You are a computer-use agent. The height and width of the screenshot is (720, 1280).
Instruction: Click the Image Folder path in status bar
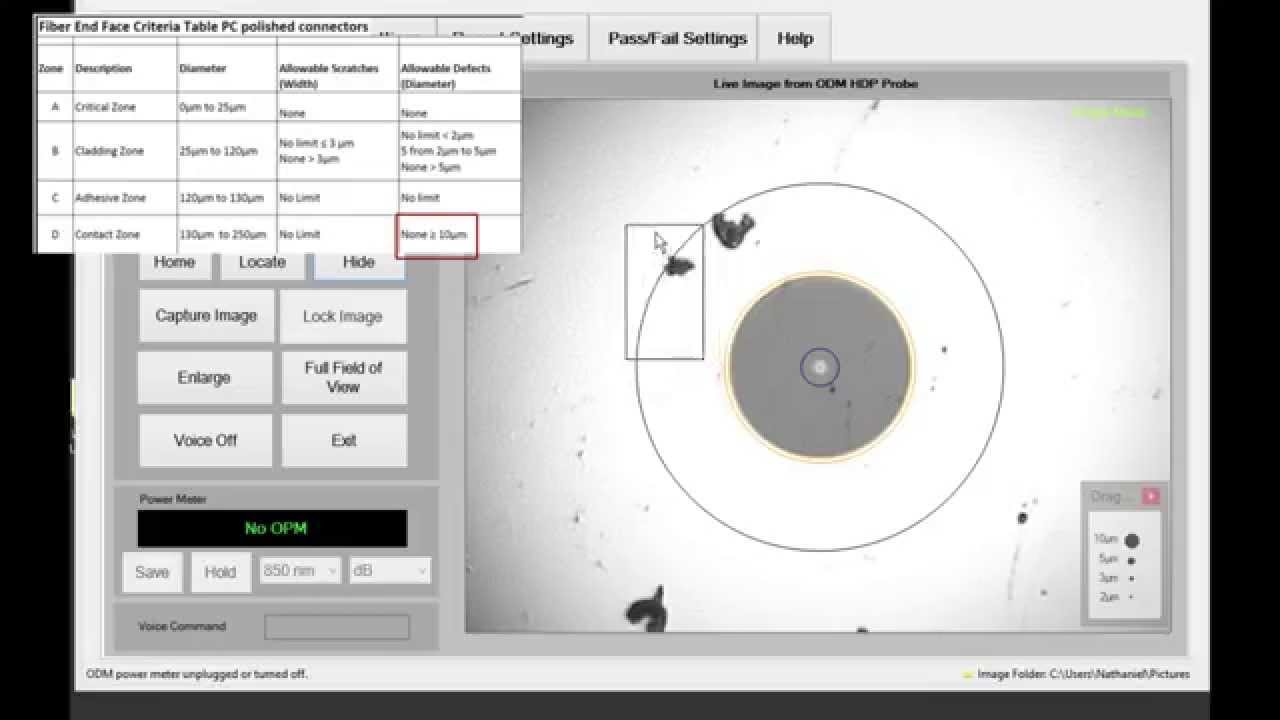click(1083, 674)
